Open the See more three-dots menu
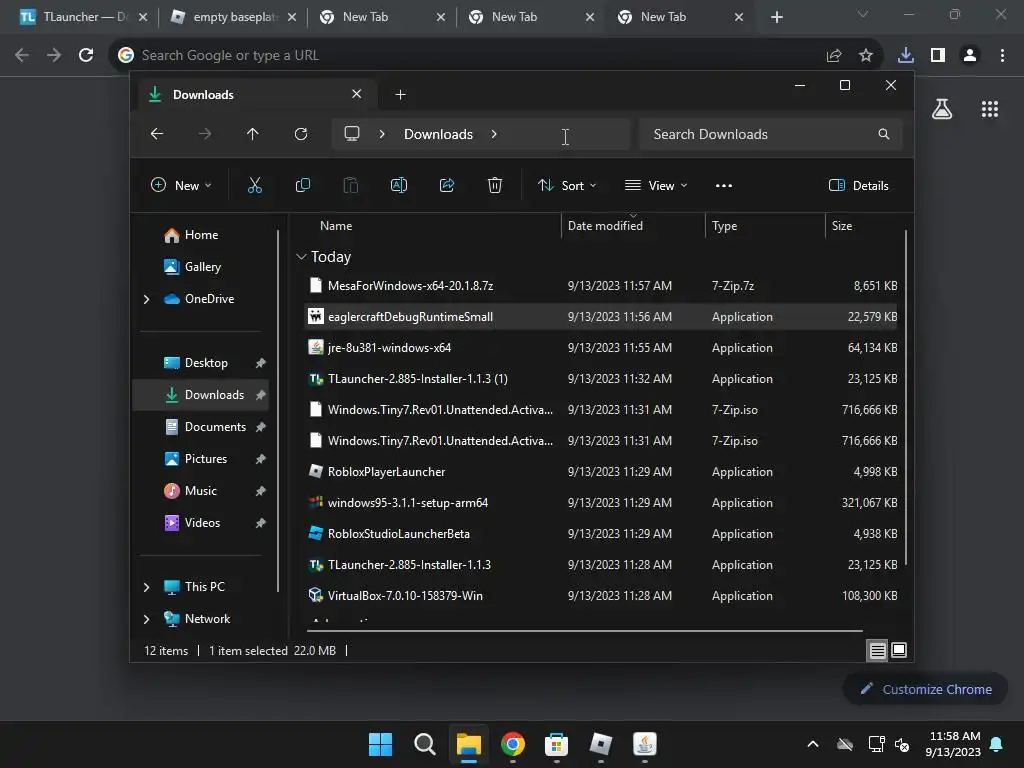 [724, 185]
